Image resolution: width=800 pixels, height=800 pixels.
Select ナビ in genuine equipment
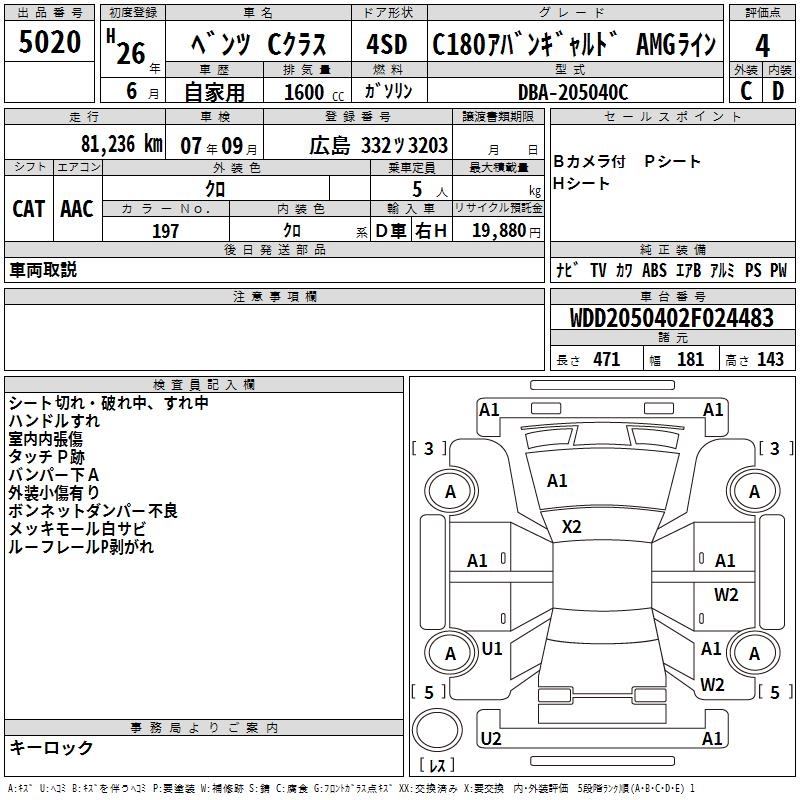(x=567, y=270)
